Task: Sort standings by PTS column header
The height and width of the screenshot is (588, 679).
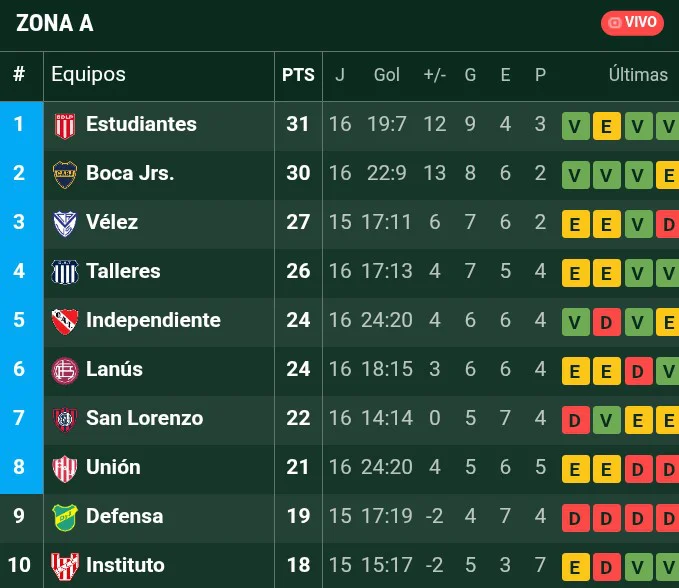Action: coord(298,74)
